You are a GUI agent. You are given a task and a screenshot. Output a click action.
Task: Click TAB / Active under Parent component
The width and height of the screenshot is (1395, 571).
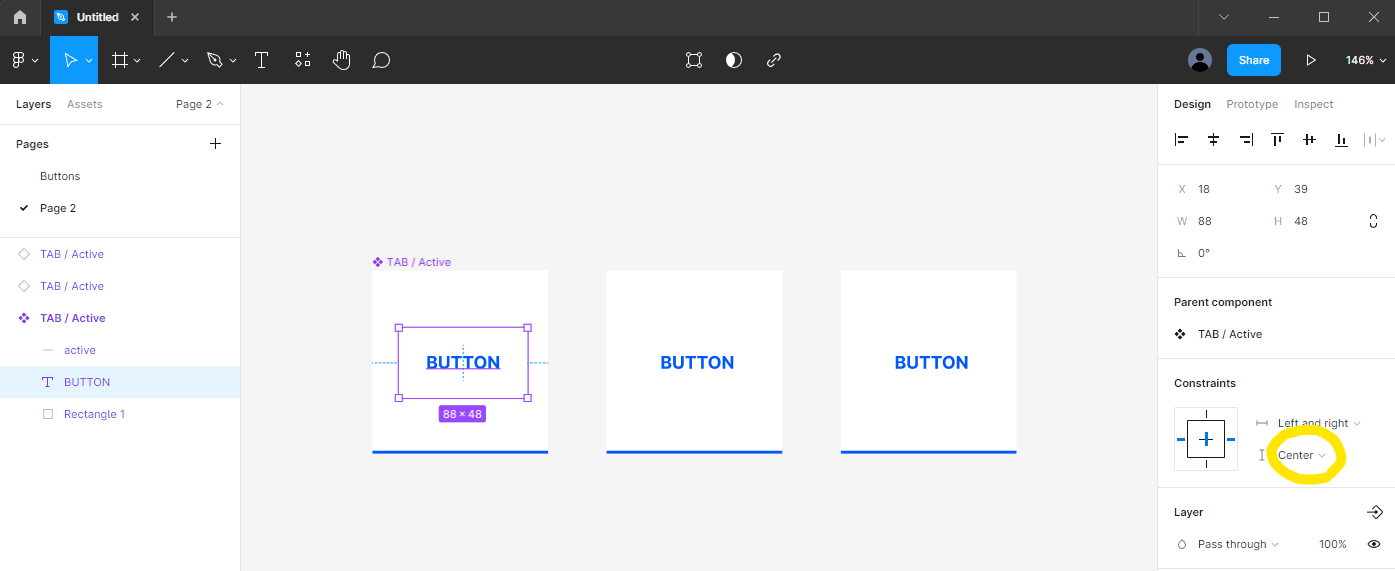pyautogui.click(x=1232, y=334)
